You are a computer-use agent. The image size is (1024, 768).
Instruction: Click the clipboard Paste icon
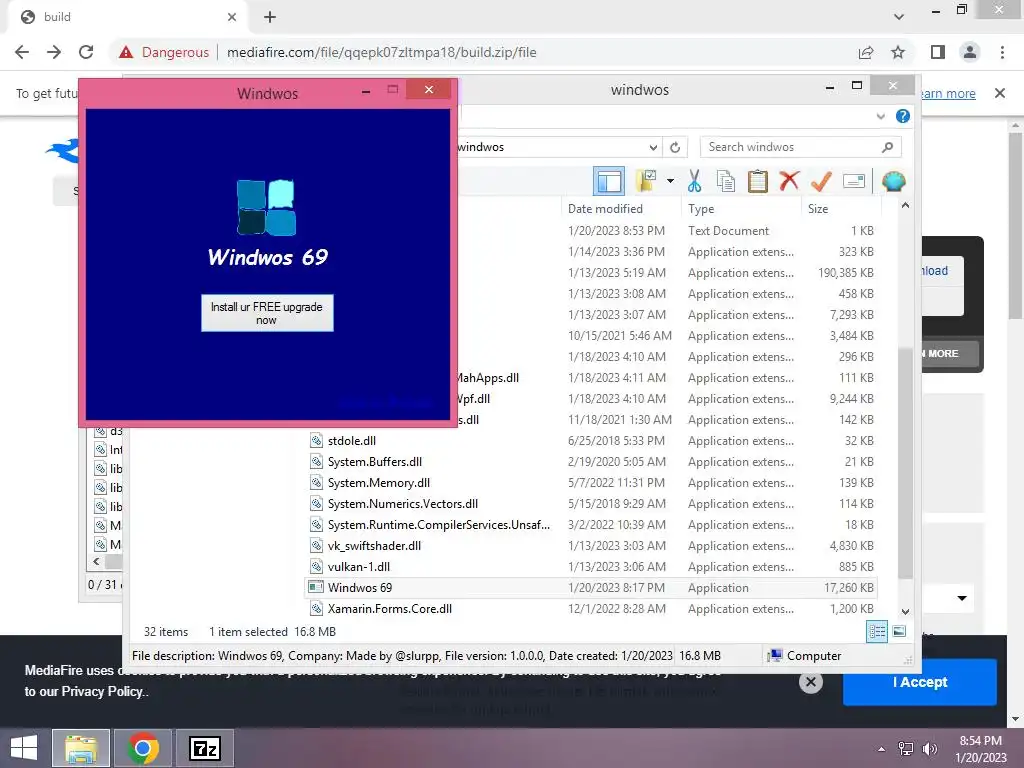pyautogui.click(x=758, y=181)
